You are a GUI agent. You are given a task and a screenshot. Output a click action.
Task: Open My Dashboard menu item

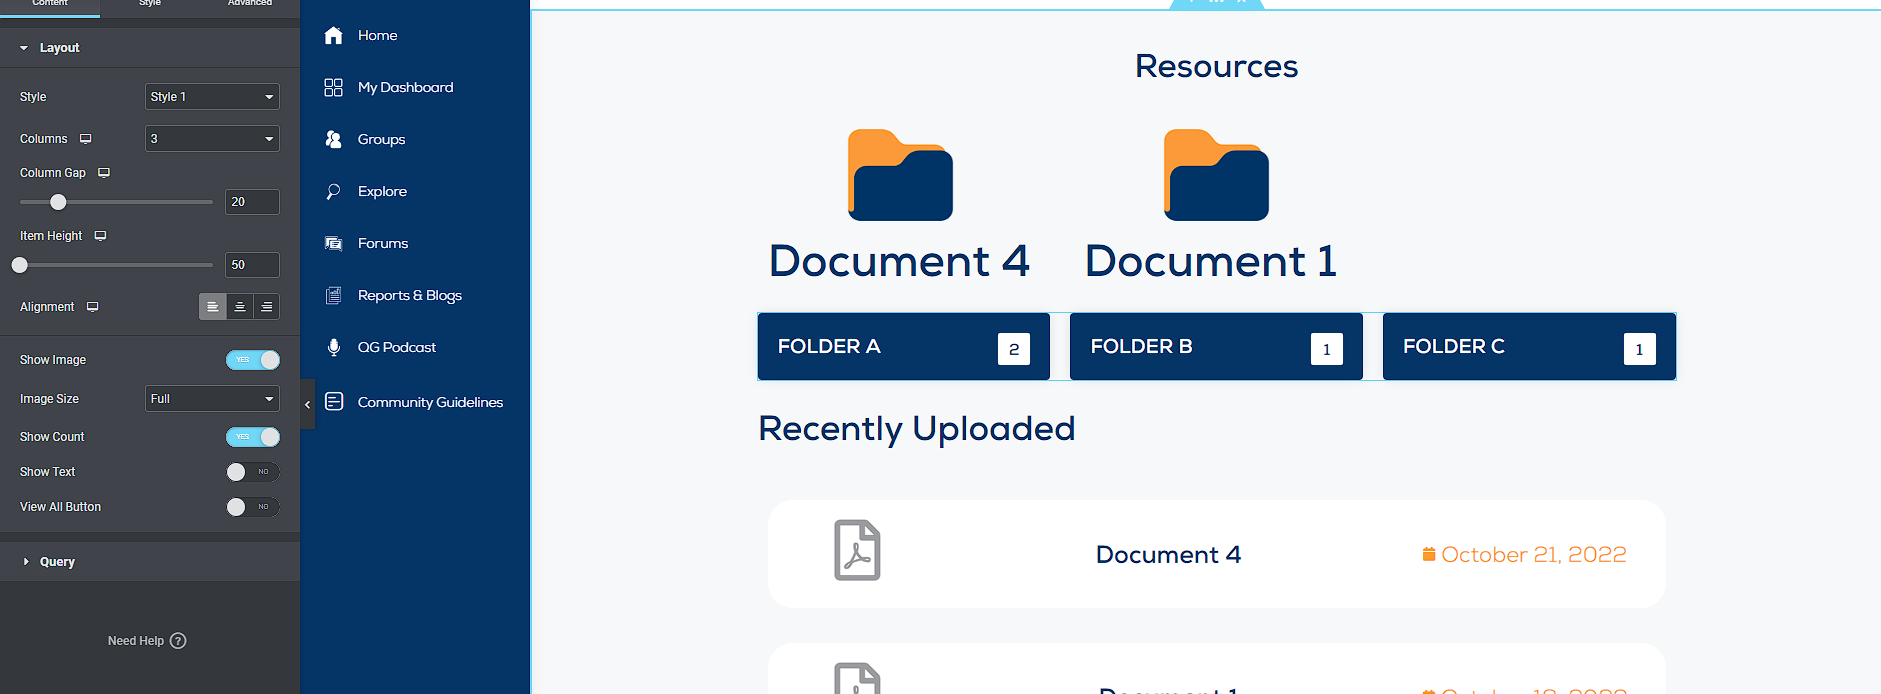coord(405,87)
